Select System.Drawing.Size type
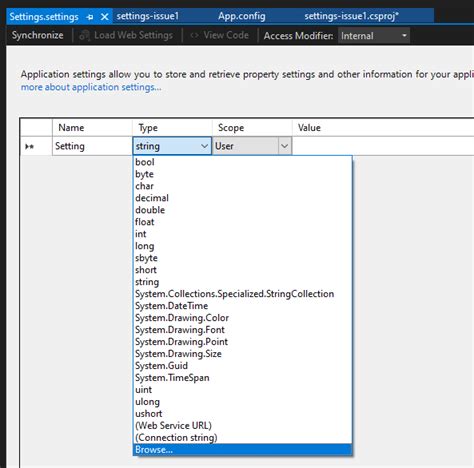Screen dimensions: 474x468 click(x=242, y=354)
